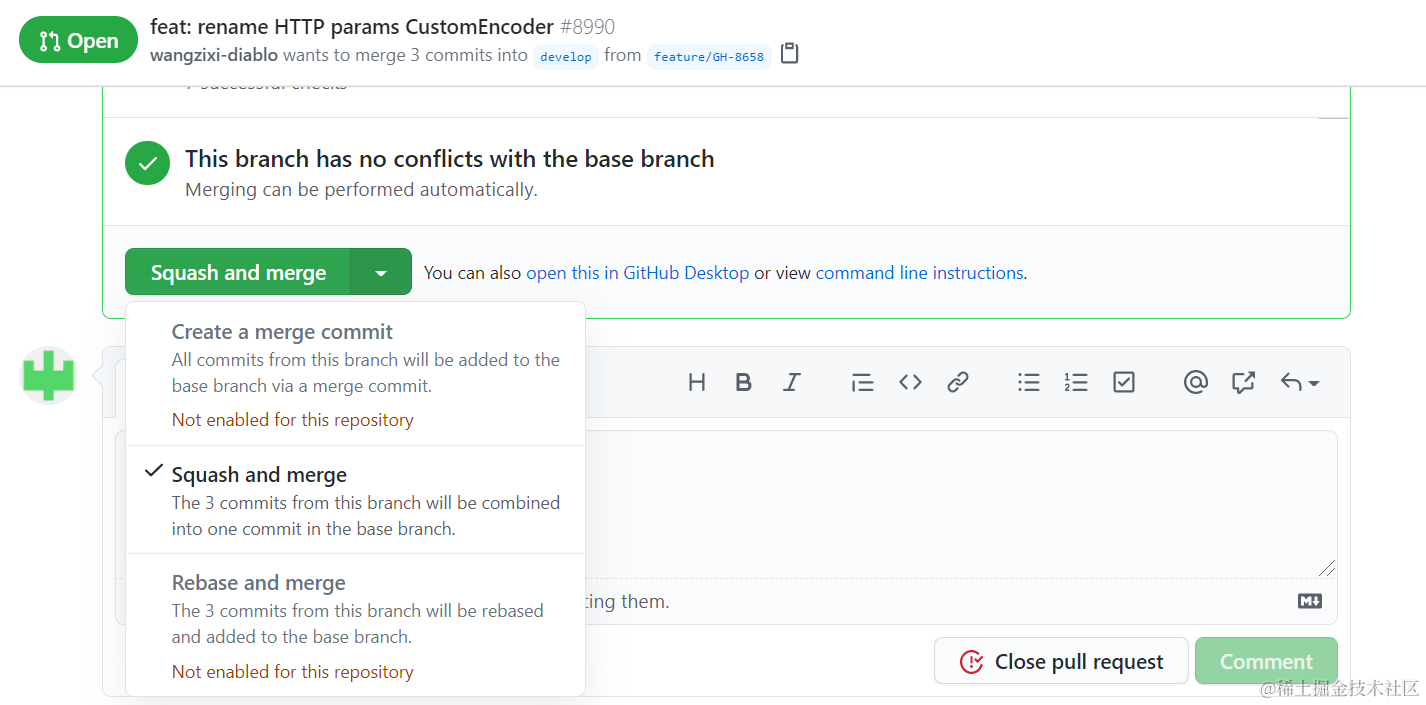Click the green user avatar
The image size is (1426, 705).
[x=49, y=375]
